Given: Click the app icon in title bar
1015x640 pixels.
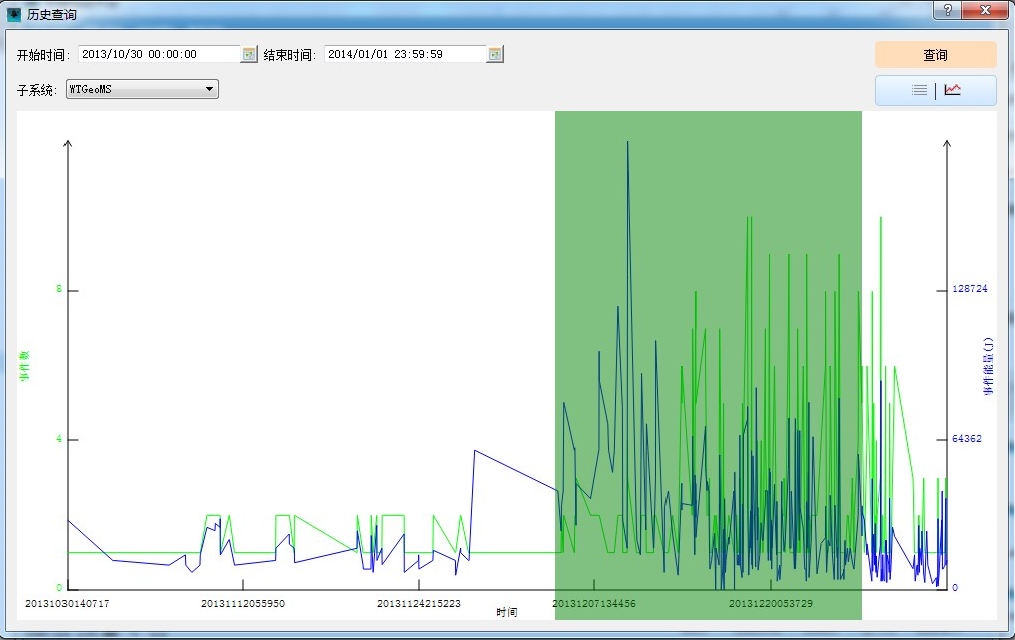Looking at the screenshot, I should click(14, 15).
